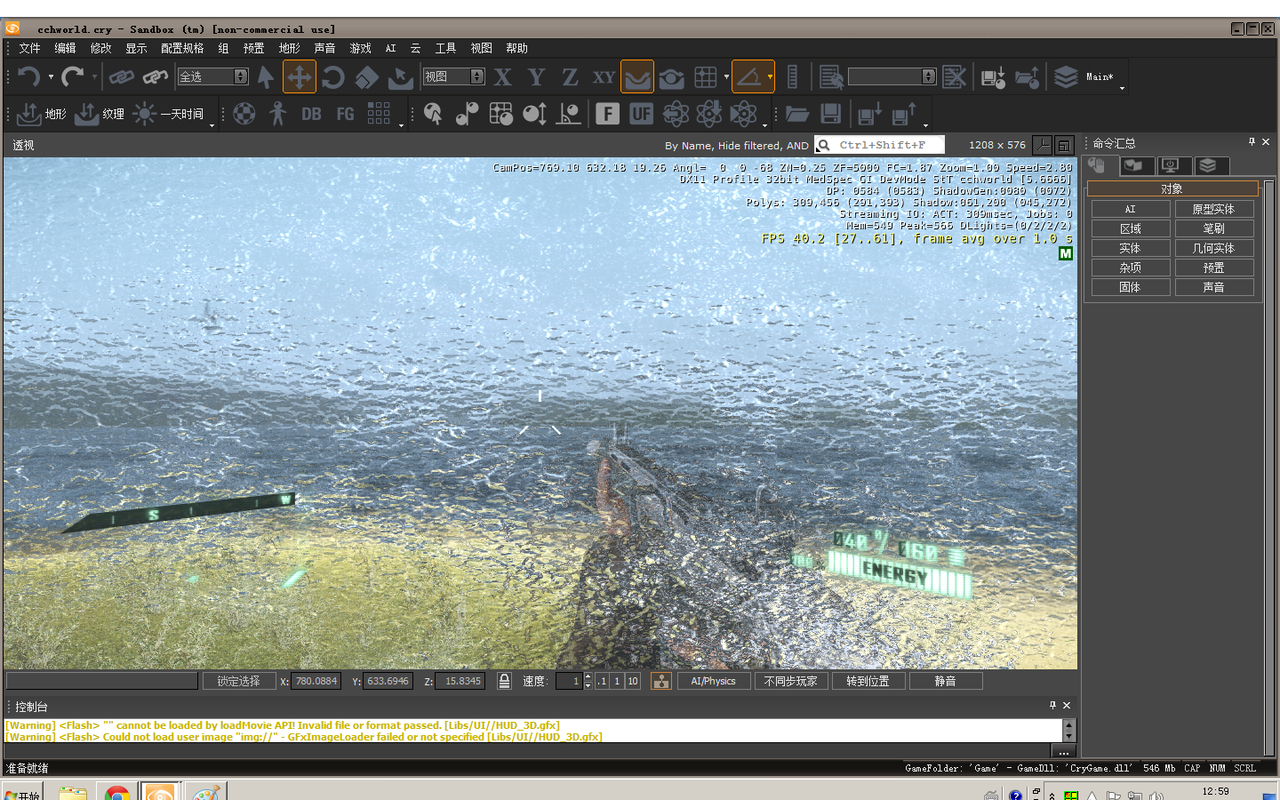Expand the angle snap options arrow

click(769, 76)
